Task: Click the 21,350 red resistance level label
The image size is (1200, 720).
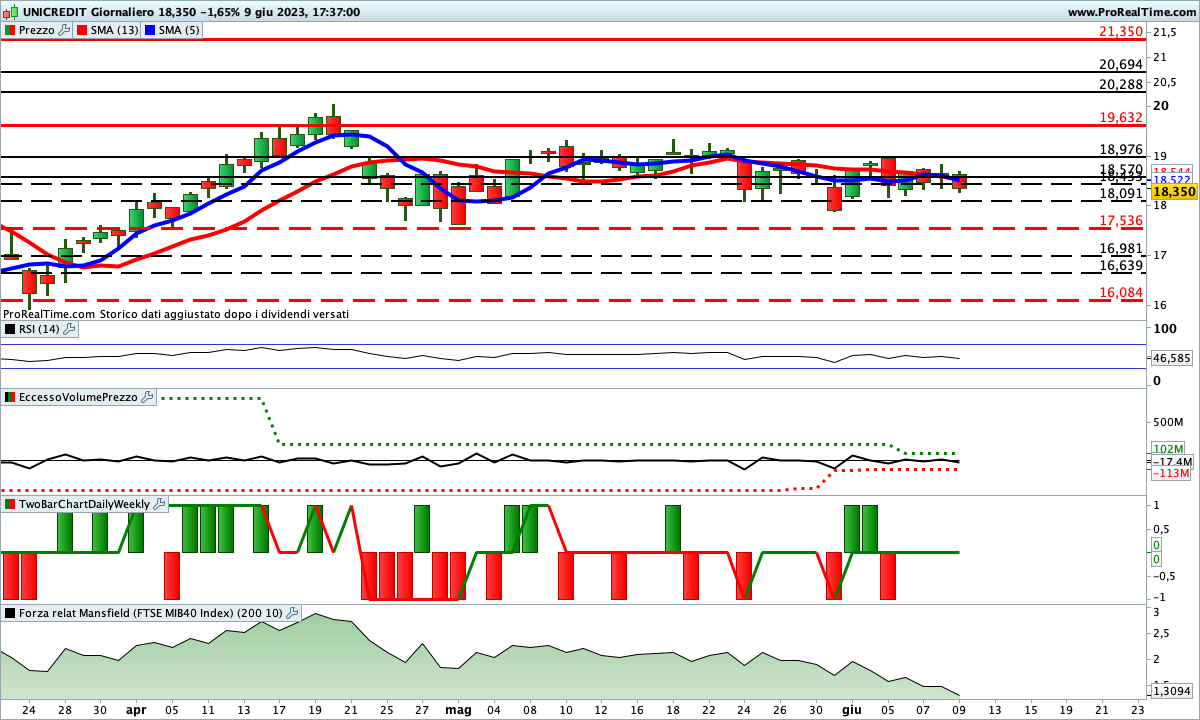Action: click(1120, 32)
